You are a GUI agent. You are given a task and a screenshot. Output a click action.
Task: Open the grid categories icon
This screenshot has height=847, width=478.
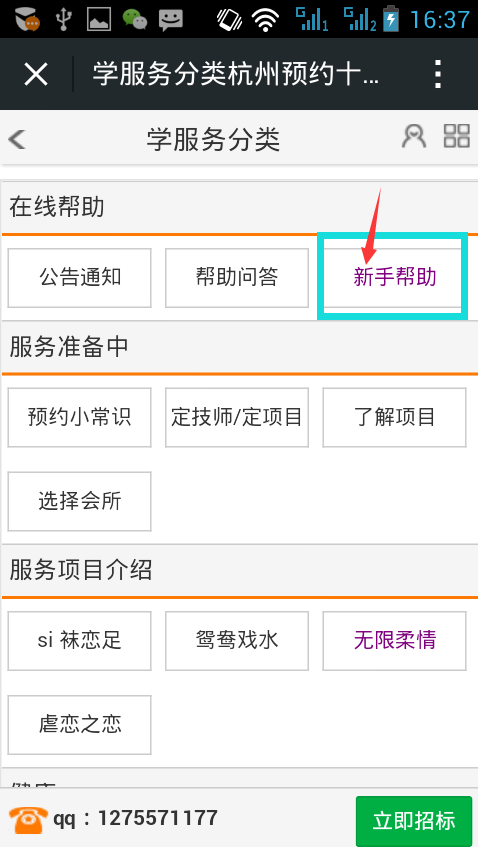click(x=456, y=136)
